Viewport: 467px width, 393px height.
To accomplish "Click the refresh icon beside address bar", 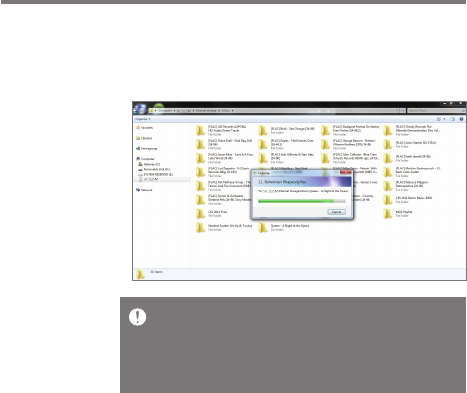I will pos(403,110).
